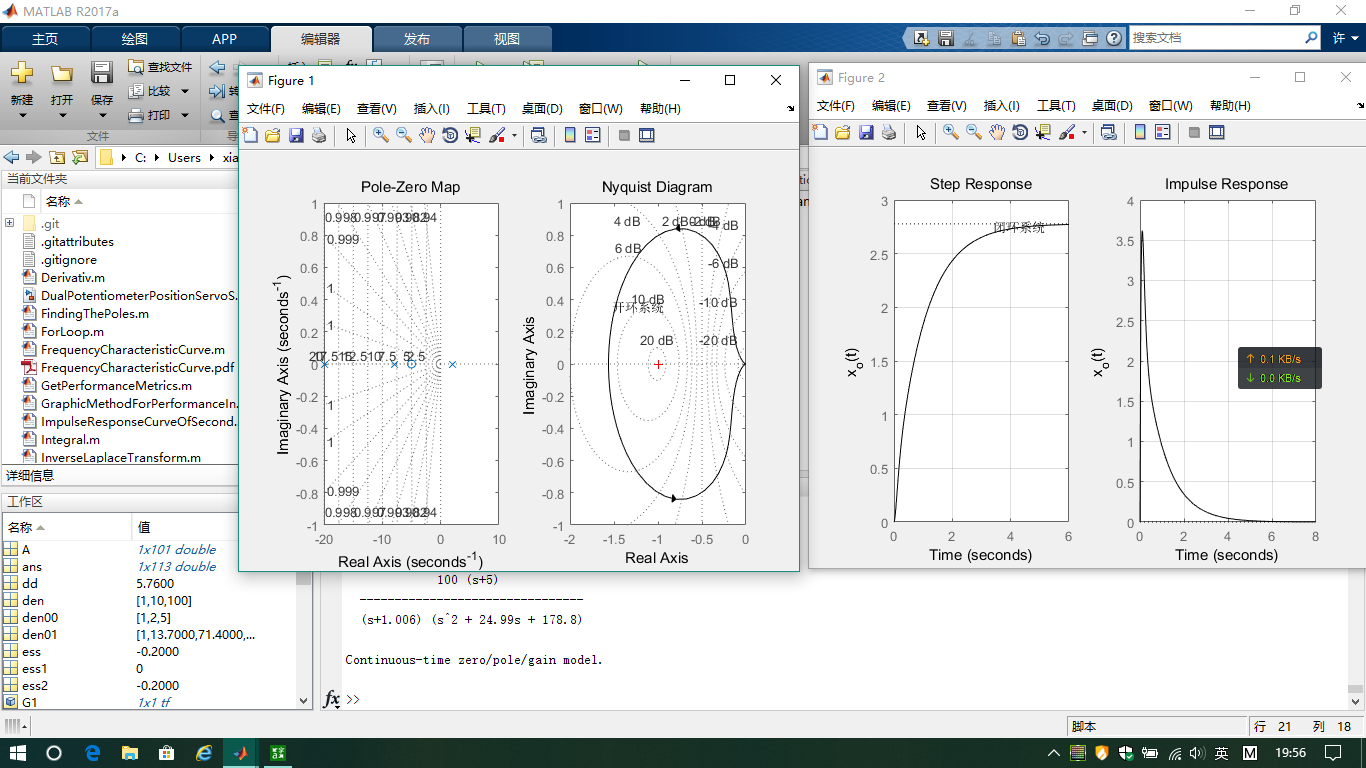This screenshot has width=1366, height=768.
Task: Click New Figure icon in Figure 1 toolbar
Action: pyautogui.click(x=250, y=135)
